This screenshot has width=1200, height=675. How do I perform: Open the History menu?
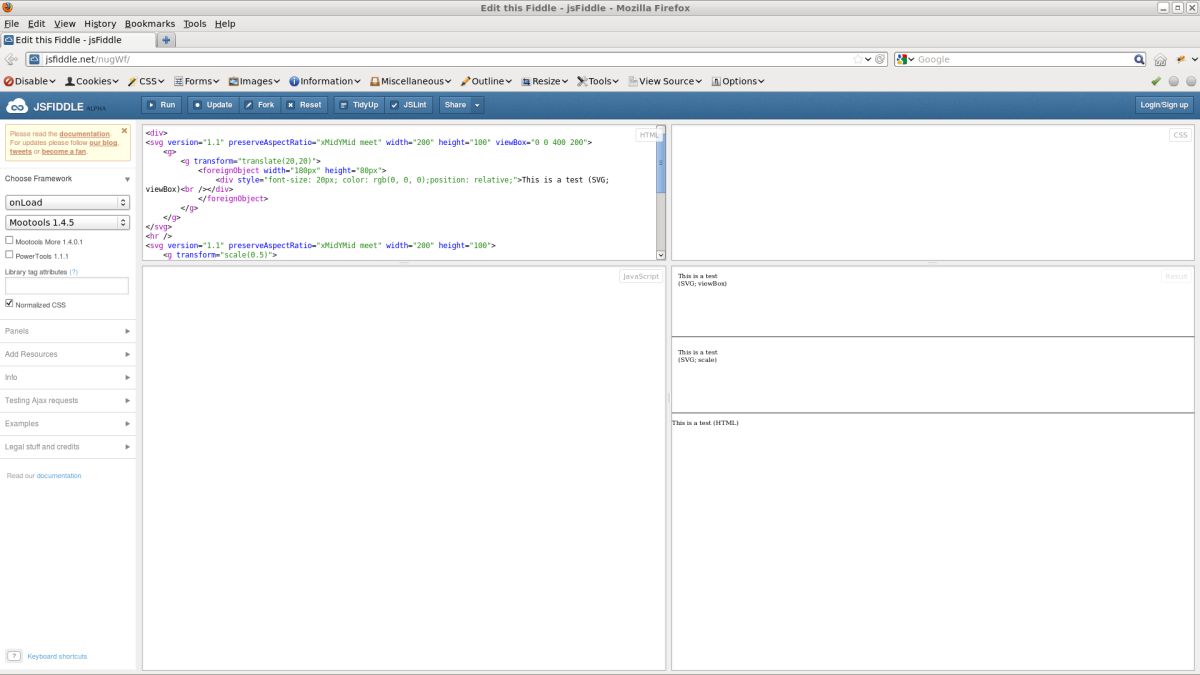coord(100,23)
